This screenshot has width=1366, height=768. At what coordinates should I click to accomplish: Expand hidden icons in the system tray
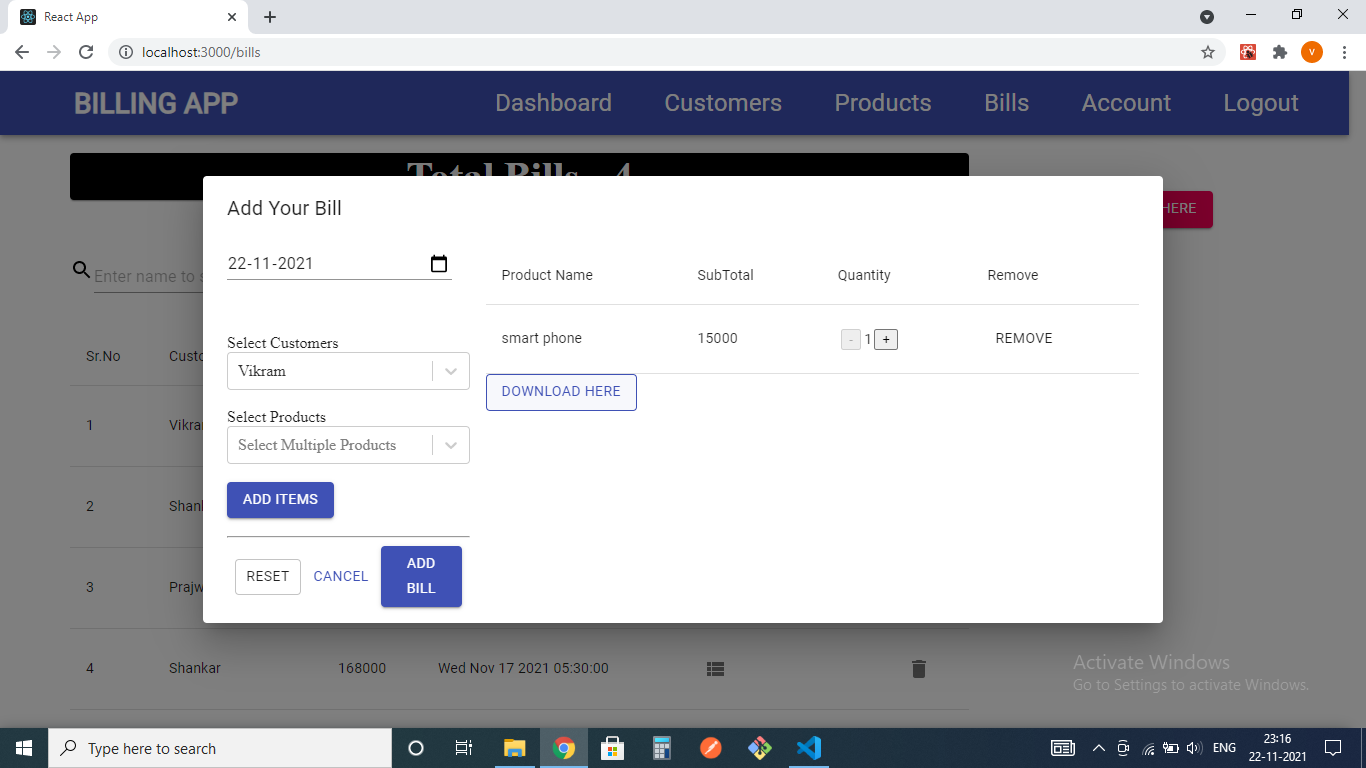(1098, 747)
